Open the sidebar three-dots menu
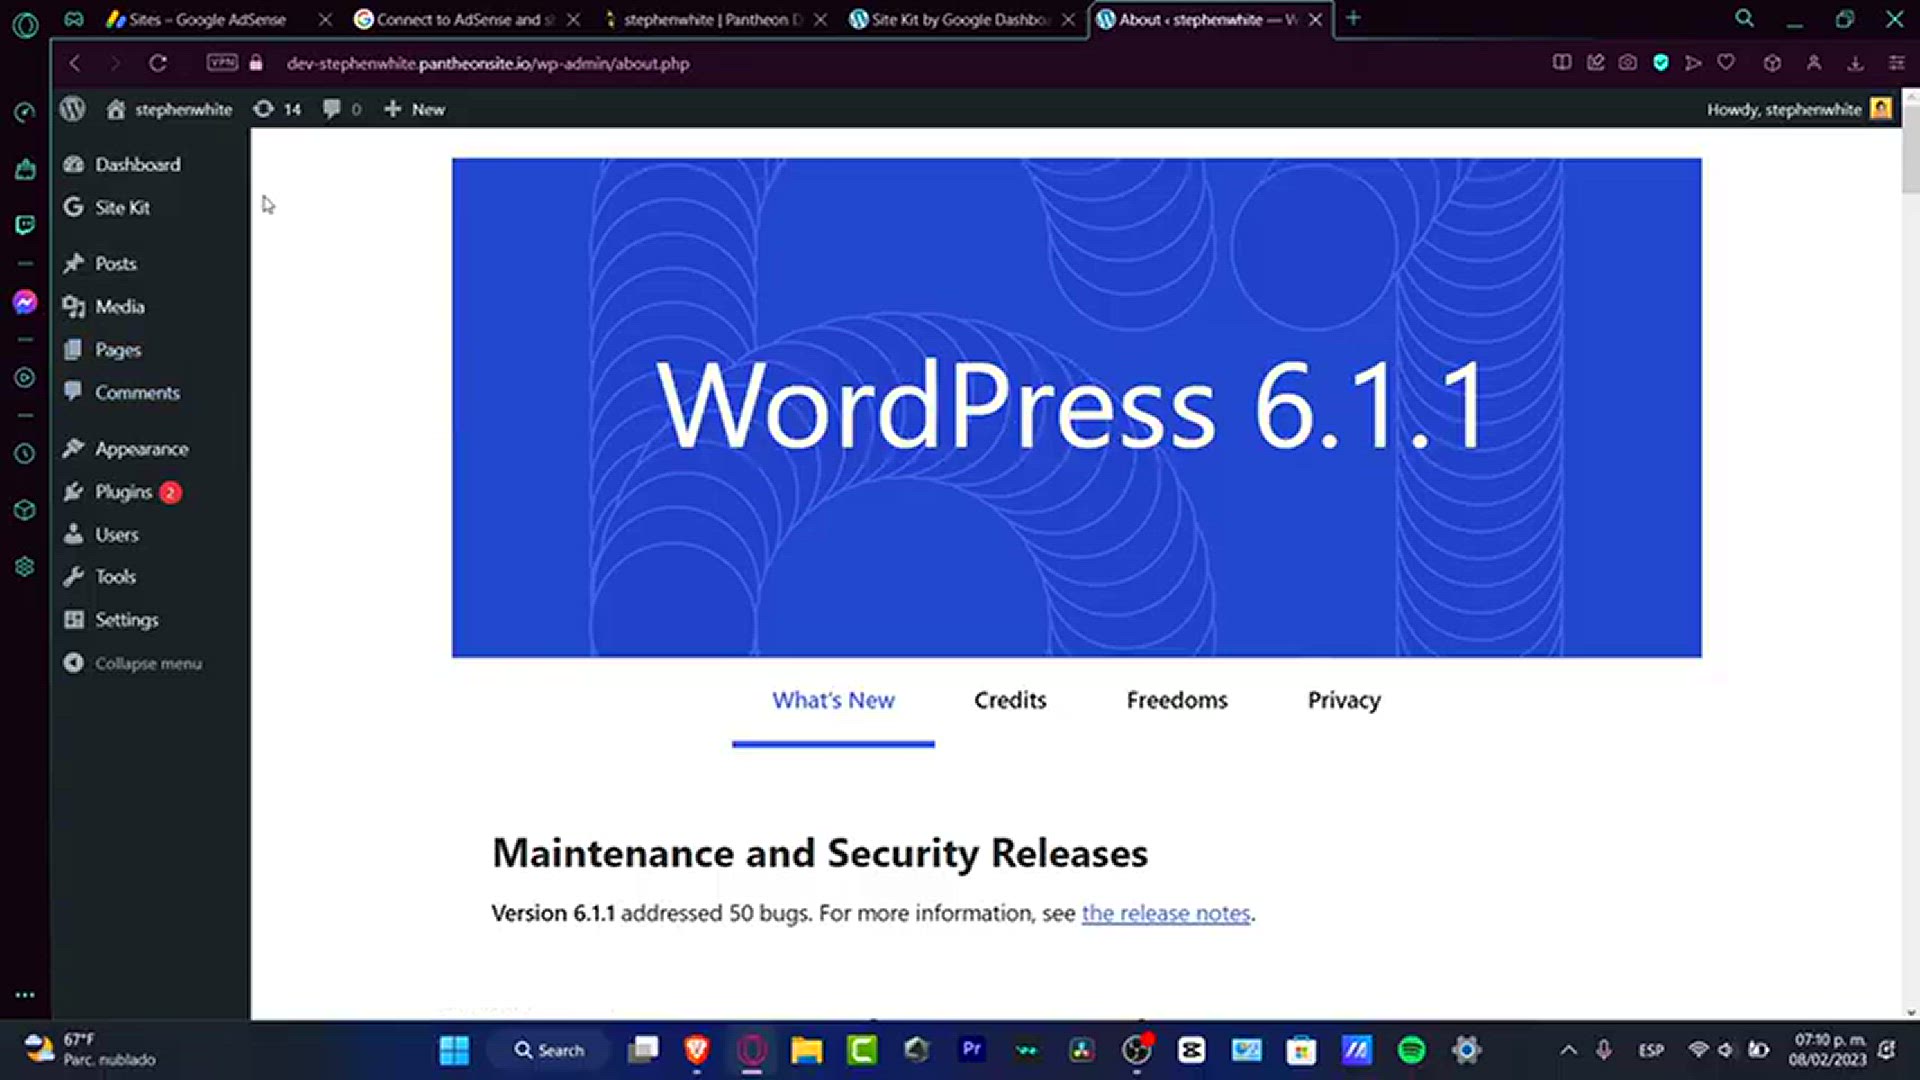 (x=25, y=995)
